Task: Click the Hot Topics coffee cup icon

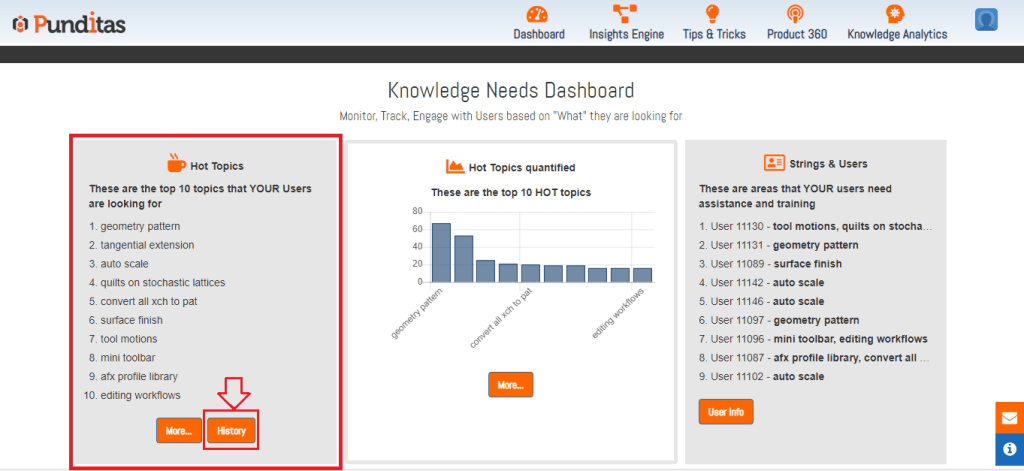Action: click(x=176, y=164)
